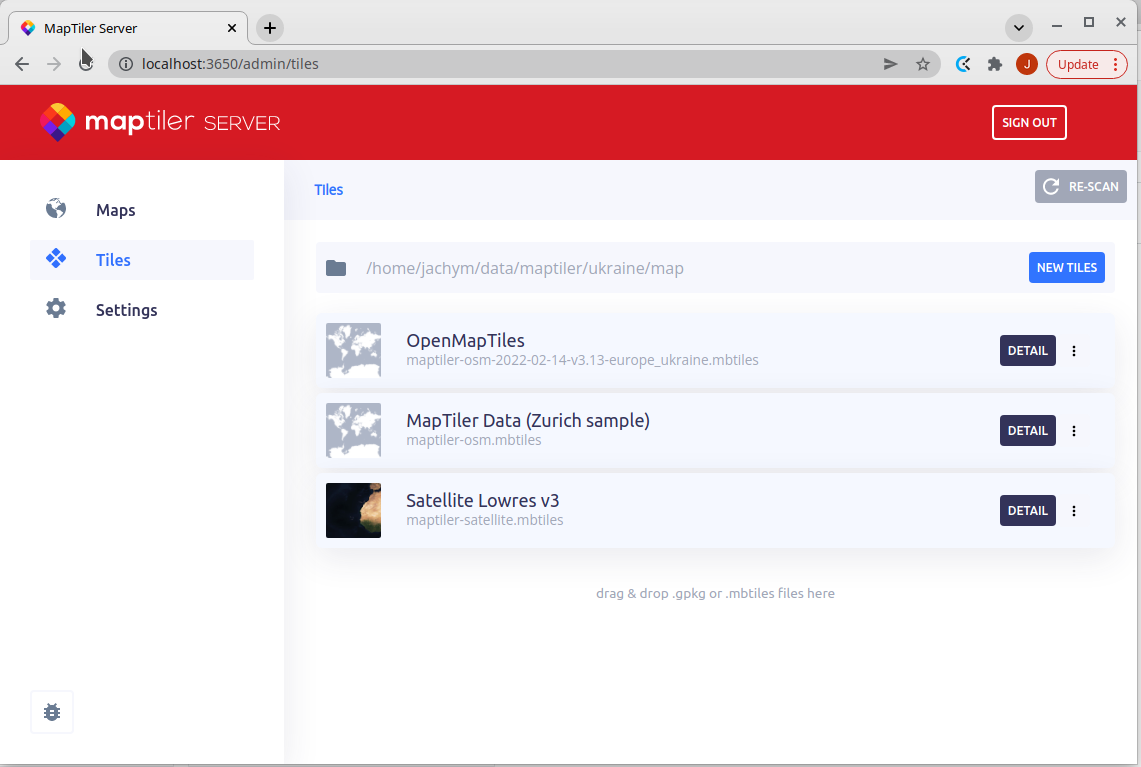
Task: Open more options for MapTiler Data Zurich sample
Action: [1074, 431]
